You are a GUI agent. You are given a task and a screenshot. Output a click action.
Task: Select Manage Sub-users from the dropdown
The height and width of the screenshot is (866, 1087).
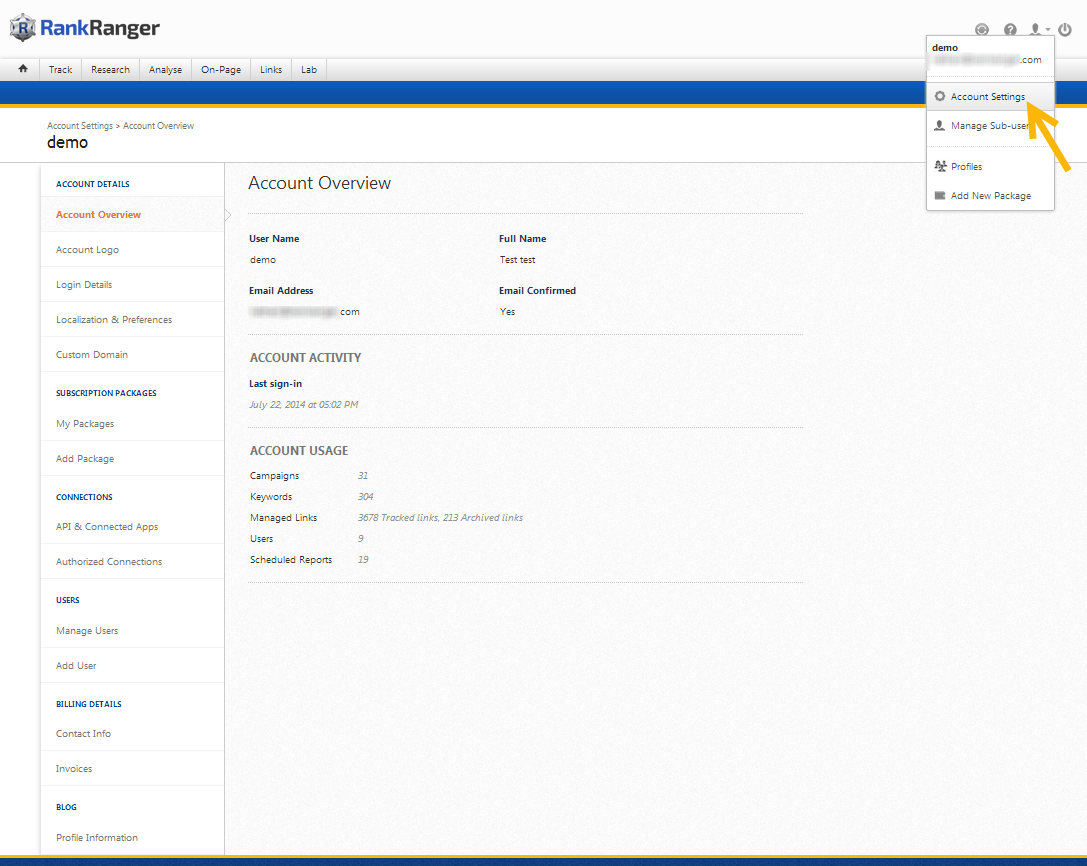click(989, 126)
